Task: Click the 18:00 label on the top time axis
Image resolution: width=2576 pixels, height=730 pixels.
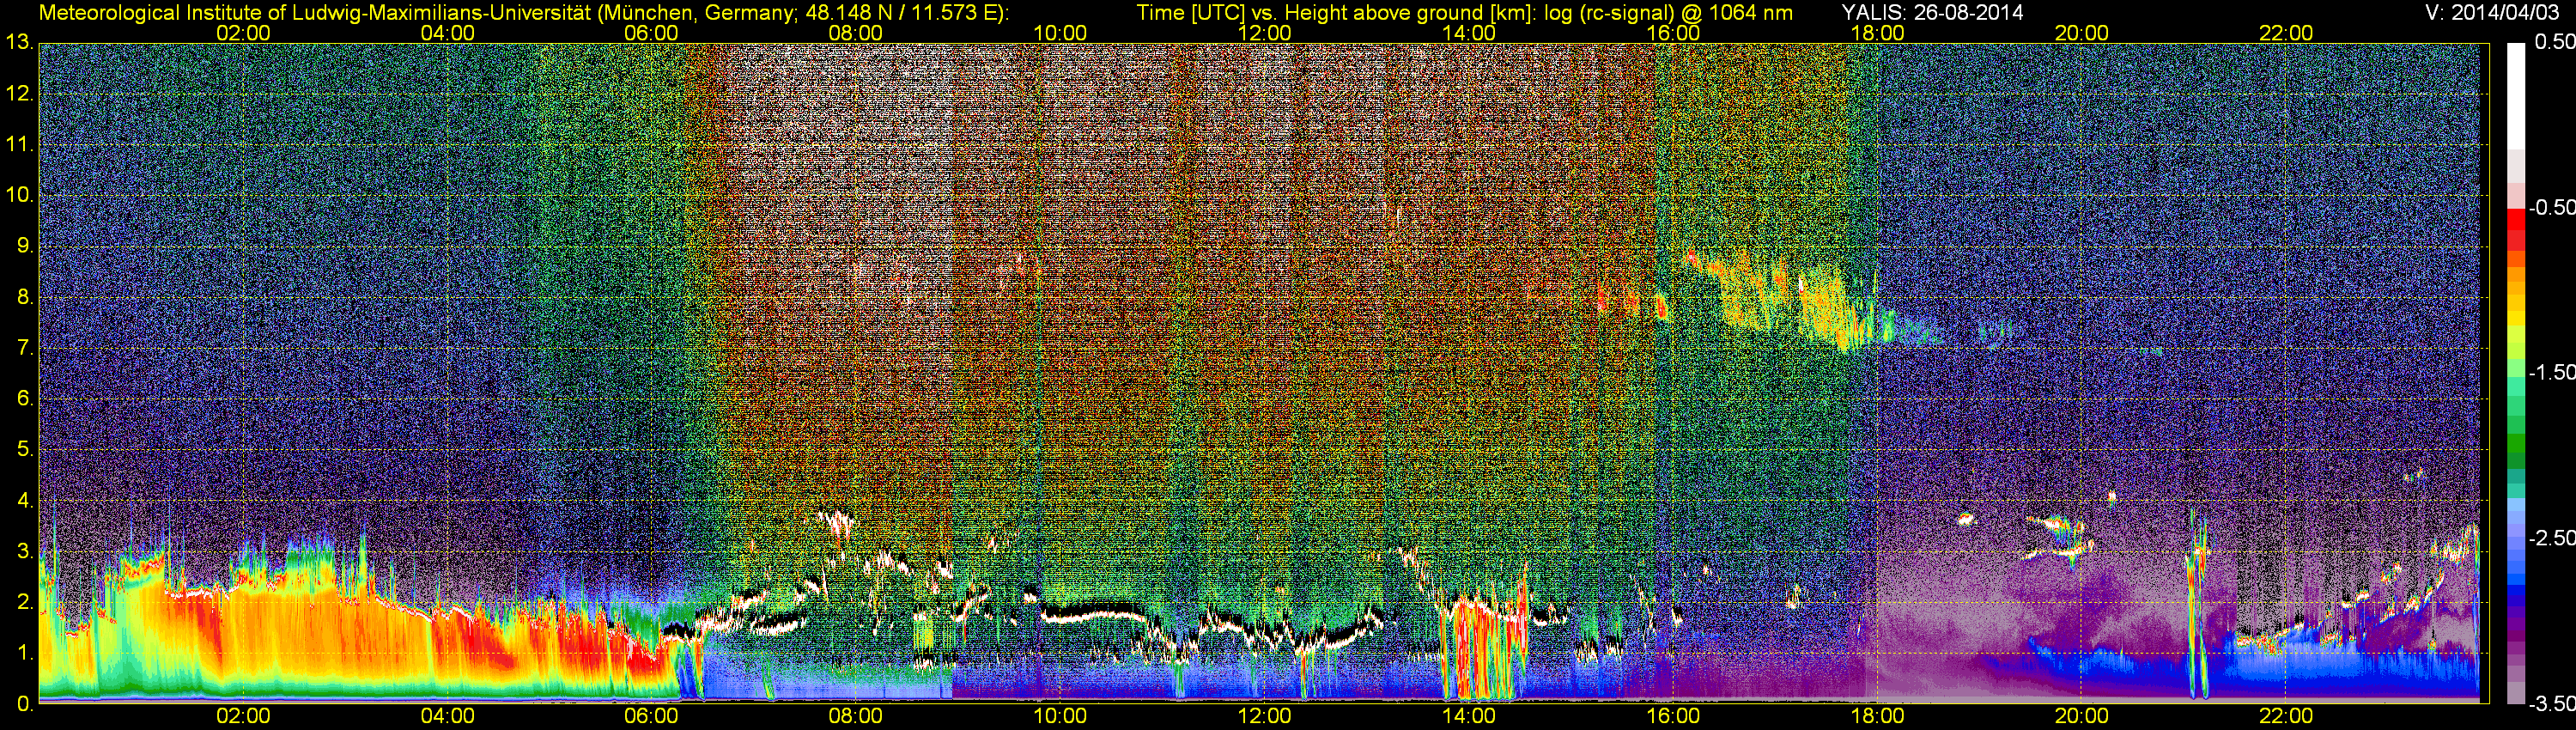Action: 1877,33
